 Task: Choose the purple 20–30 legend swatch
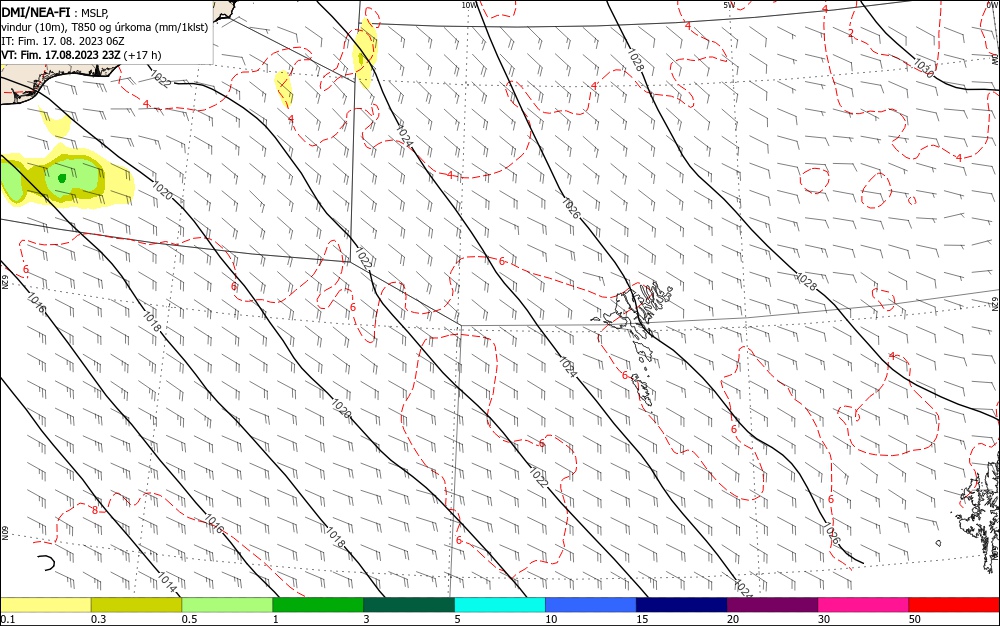[772, 605]
